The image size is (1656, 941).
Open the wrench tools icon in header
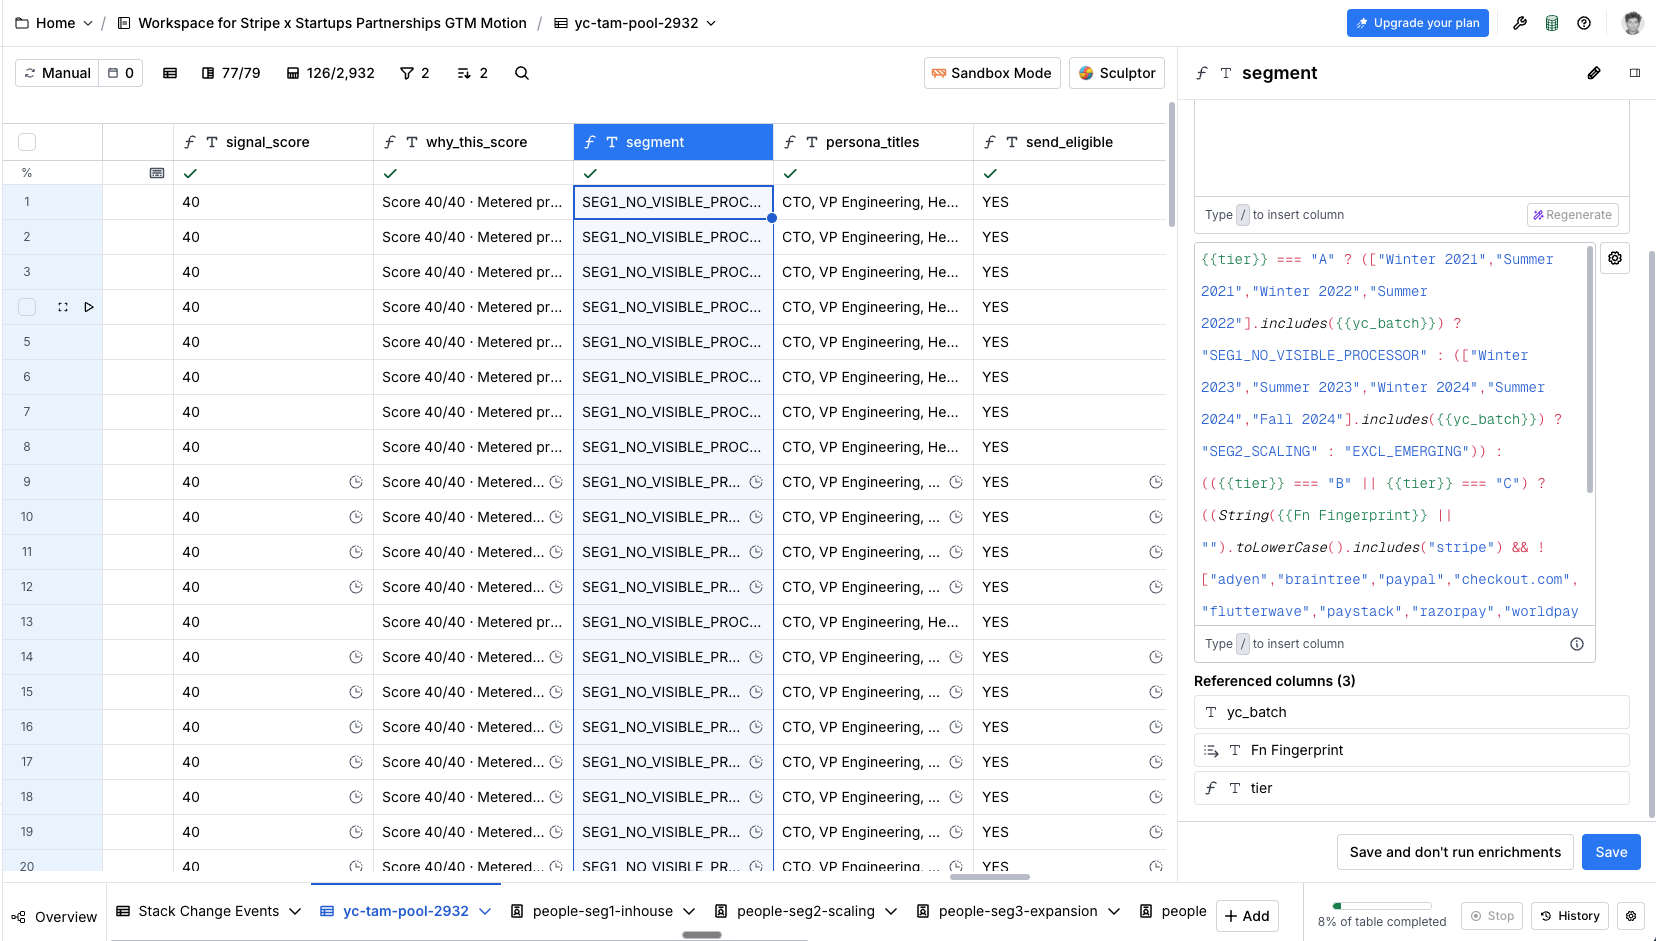(x=1520, y=23)
